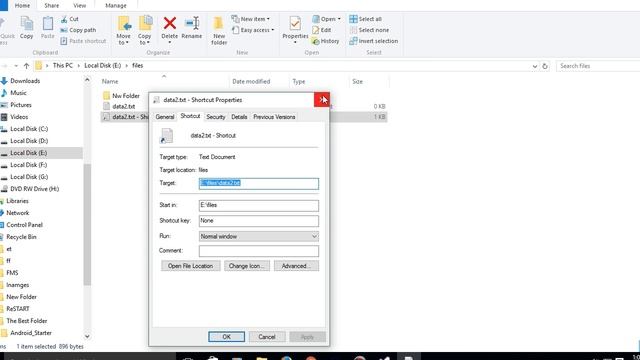The width and height of the screenshot is (640, 360).
Task: Click the Change Icon button
Action: (x=247, y=266)
